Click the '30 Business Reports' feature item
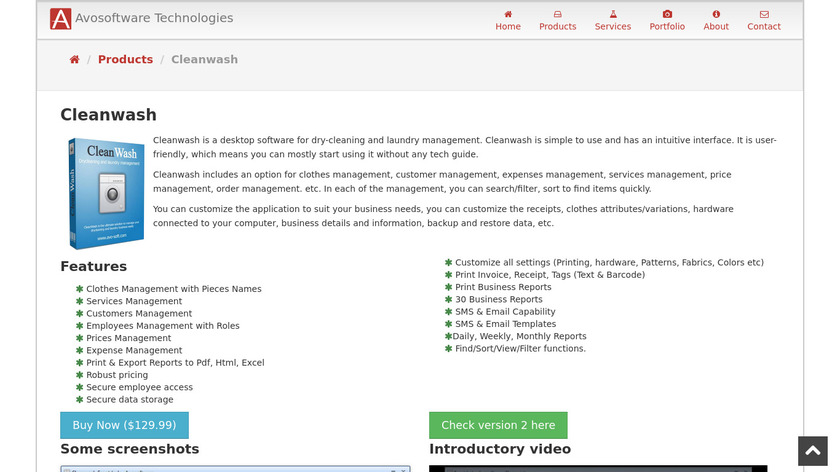The height and width of the screenshot is (472, 840). [x=499, y=299]
